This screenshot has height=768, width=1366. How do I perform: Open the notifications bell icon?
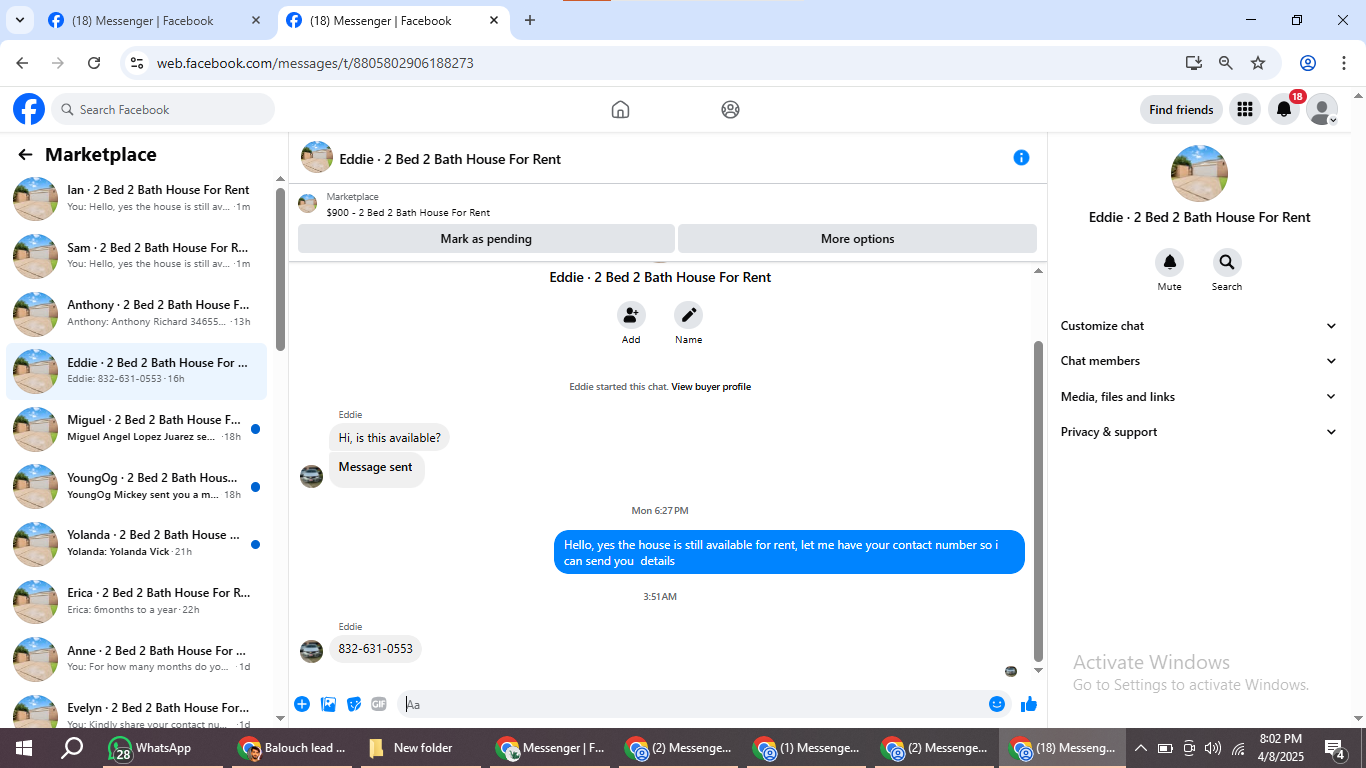point(1284,110)
